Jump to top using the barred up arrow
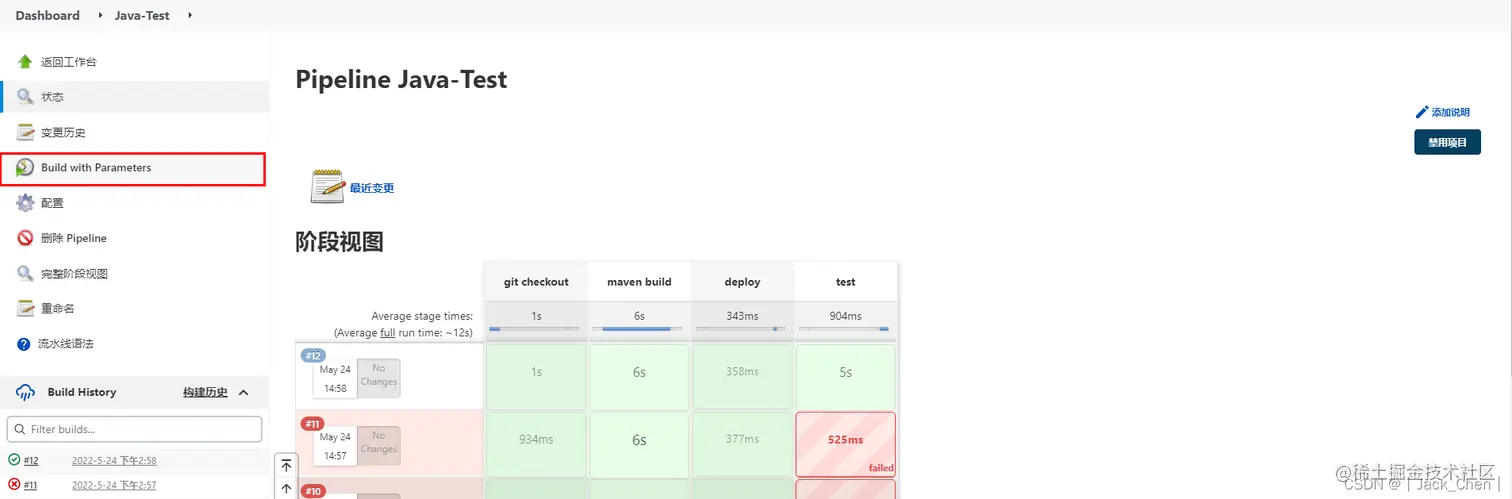The image size is (1512, 499). tap(286, 466)
